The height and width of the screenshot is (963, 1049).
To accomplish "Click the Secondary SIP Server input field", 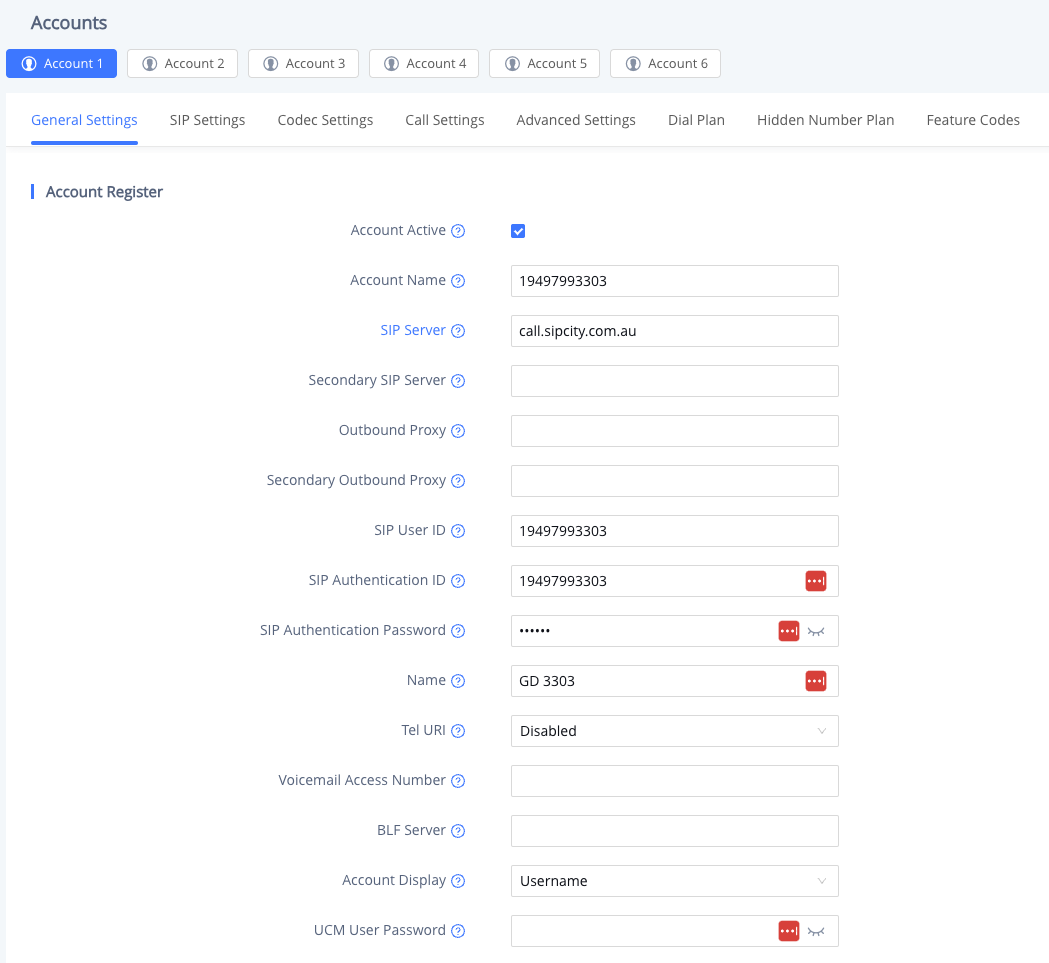I will [x=674, y=381].
